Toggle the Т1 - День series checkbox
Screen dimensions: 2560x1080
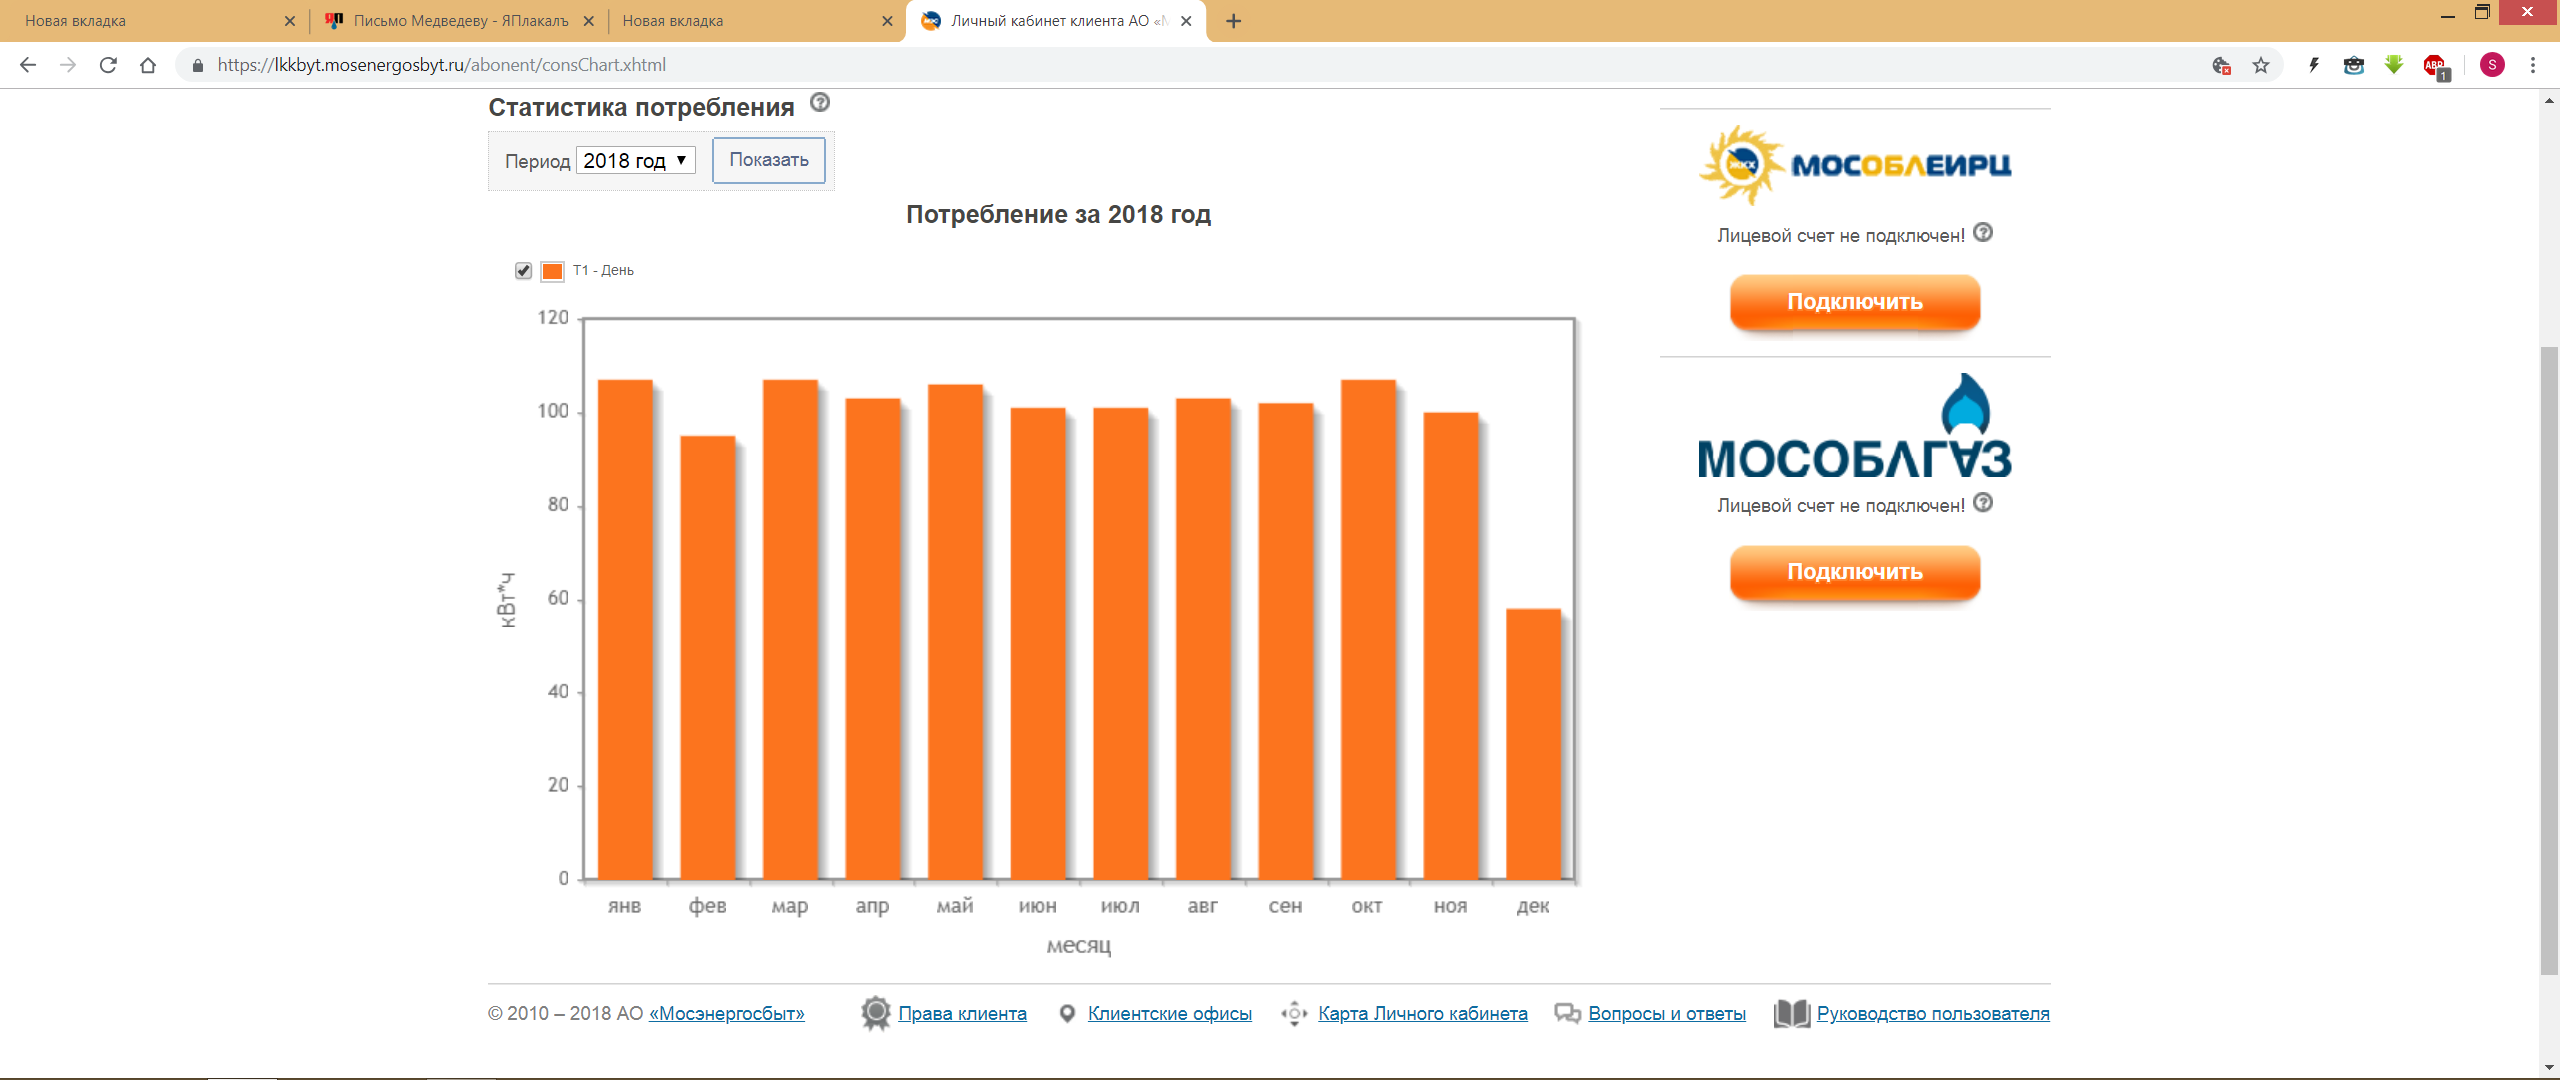coord(523,271)
